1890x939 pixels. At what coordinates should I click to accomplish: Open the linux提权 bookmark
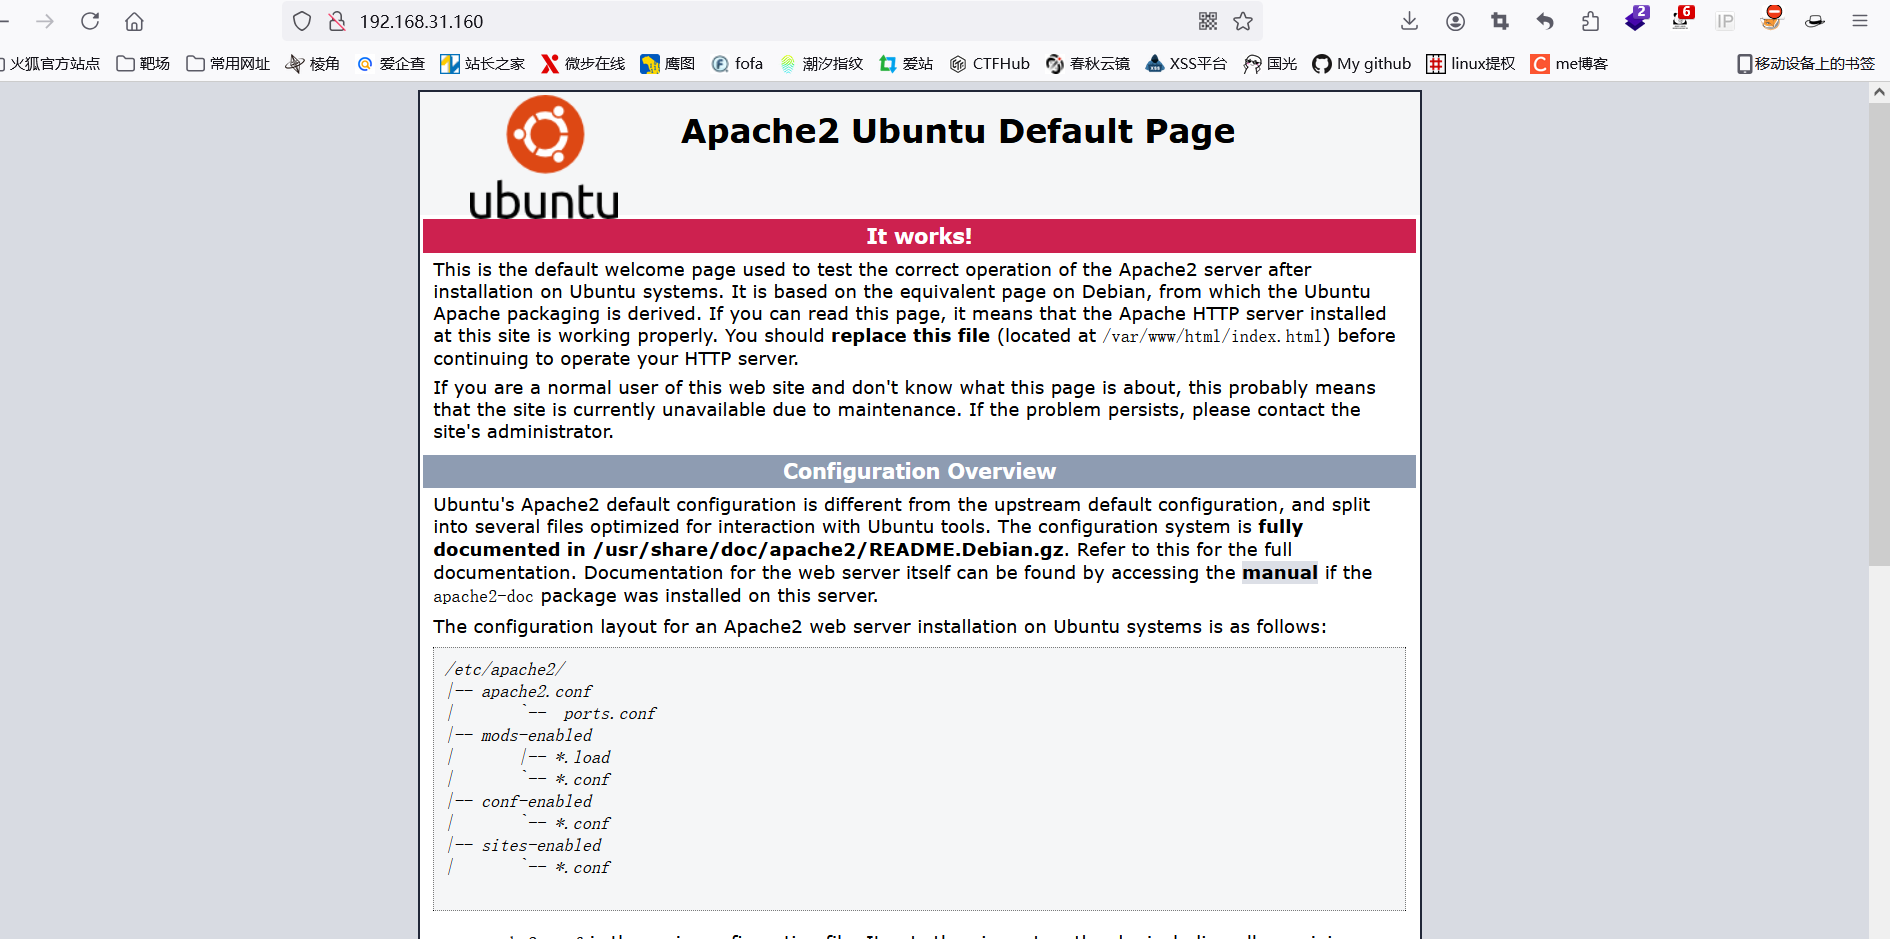tap(1471, 64)
